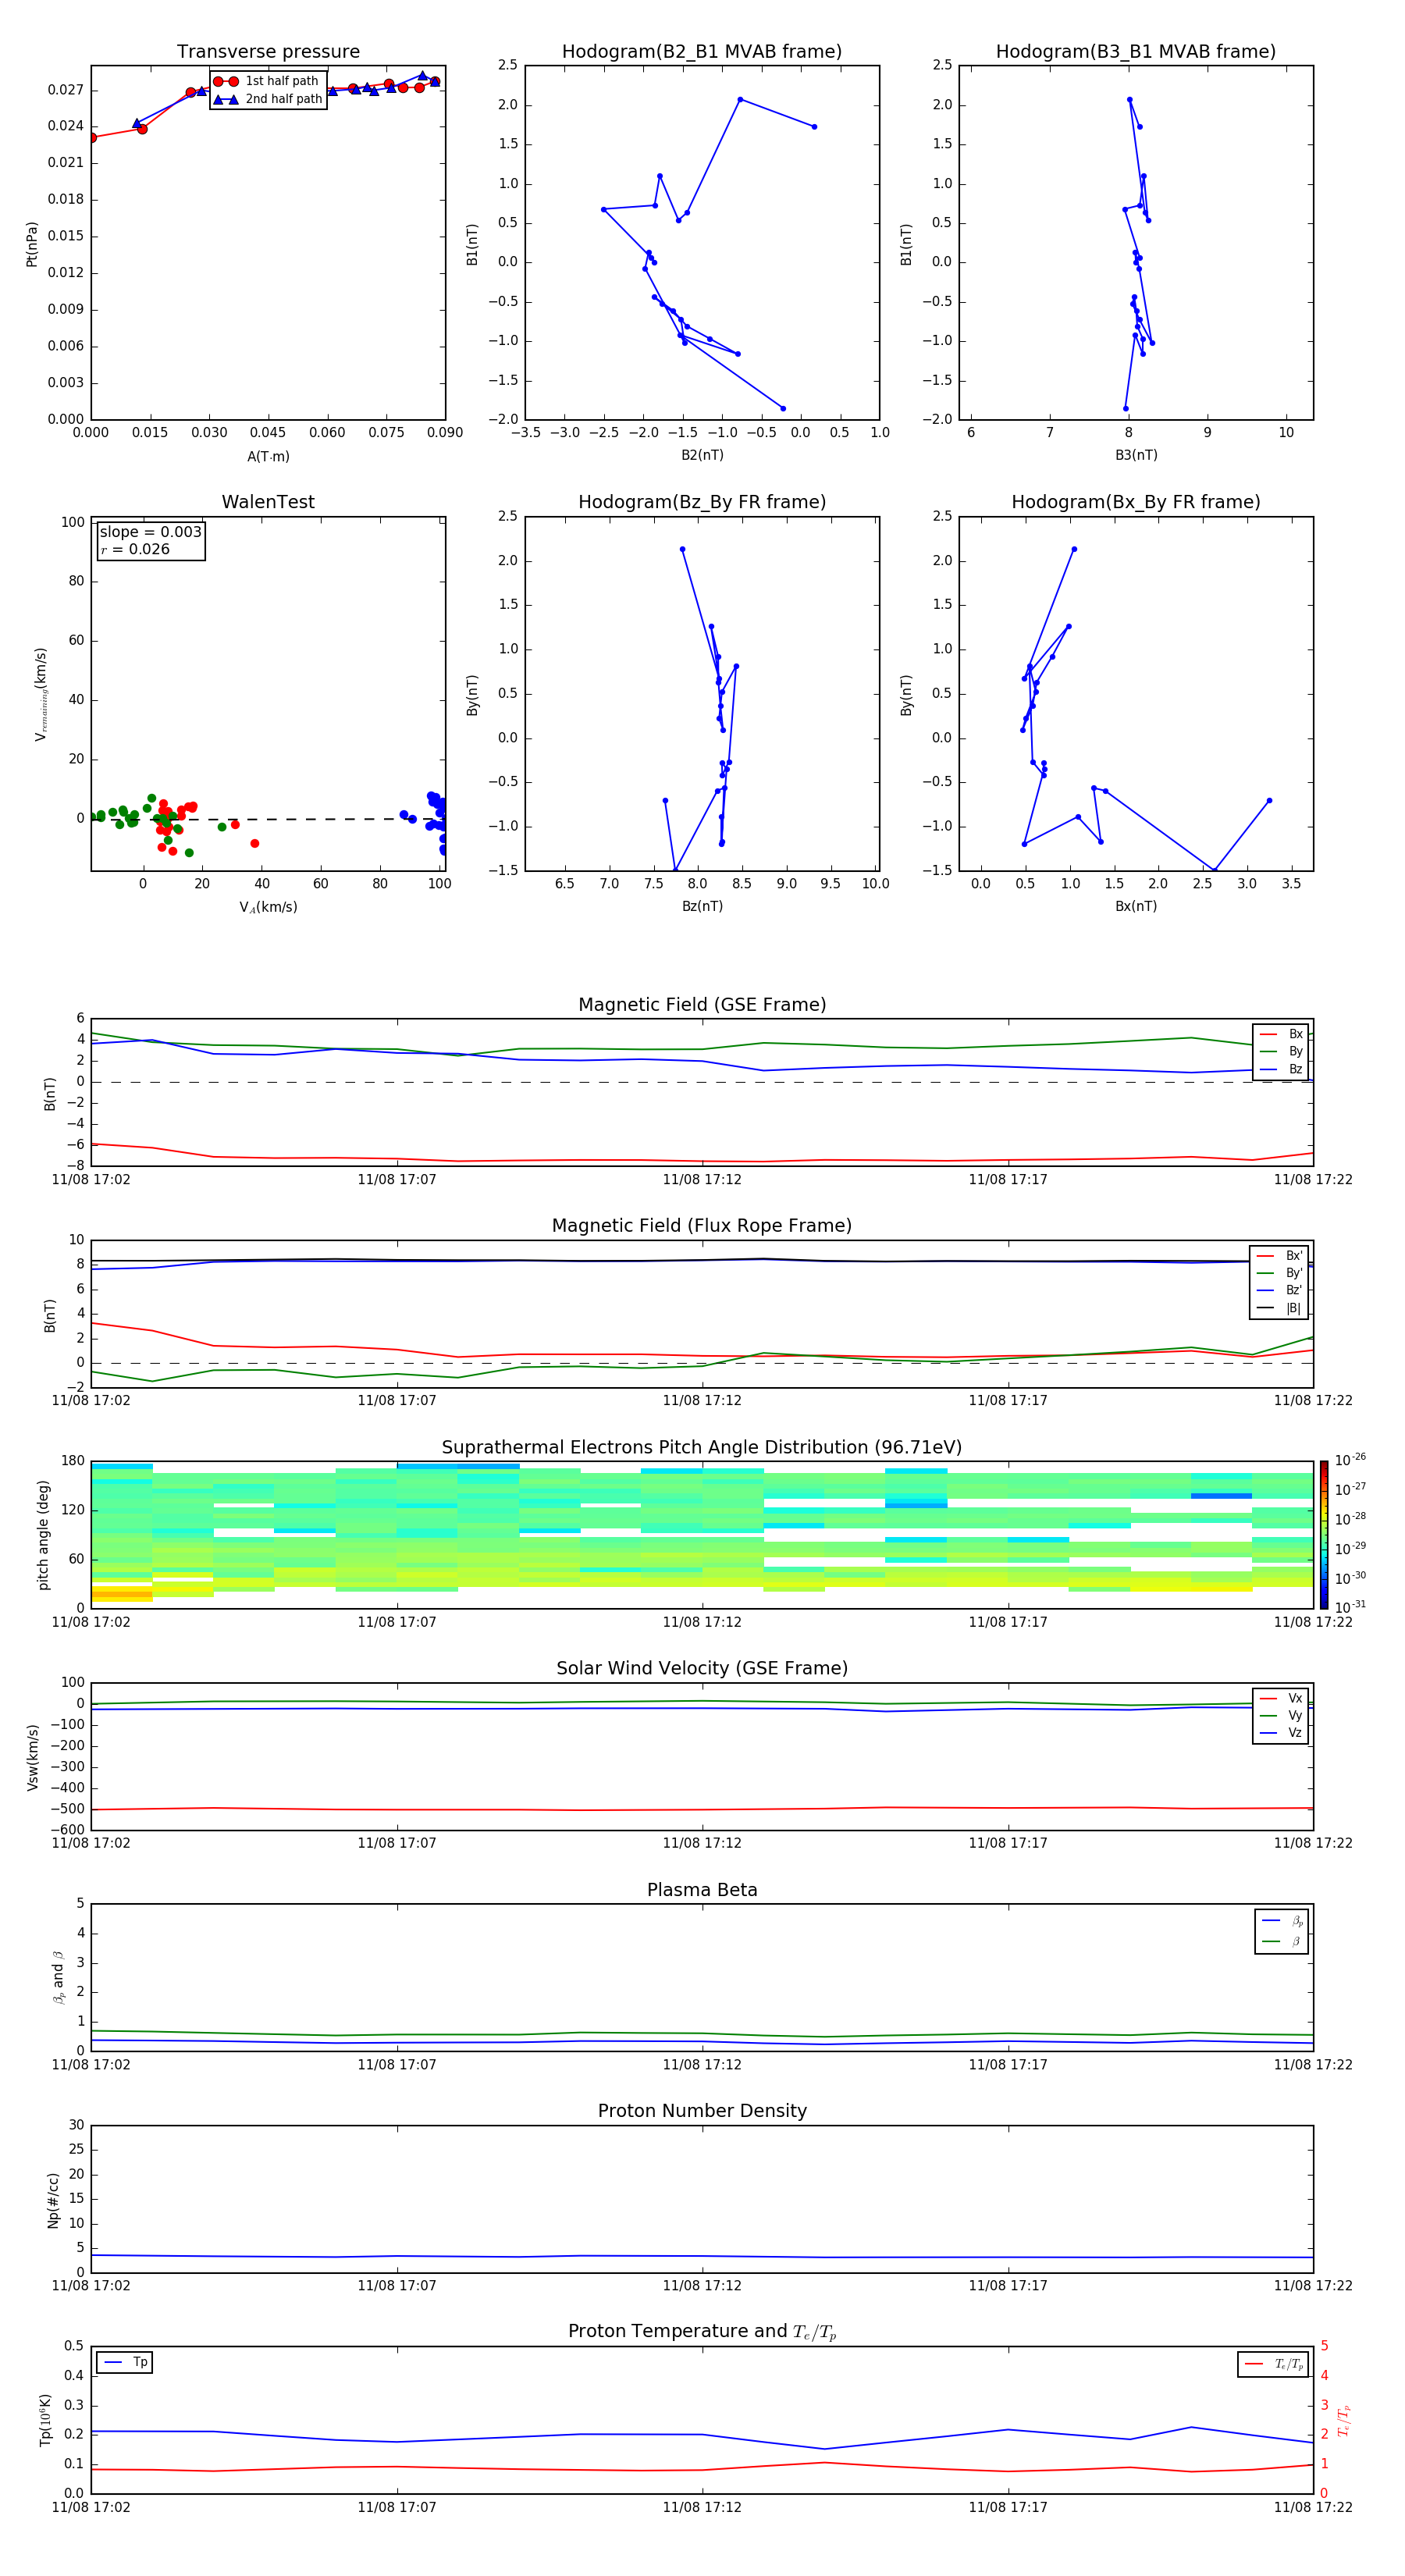Click the red Te/Tp right-axis label

click(x=1343, y=2420)
